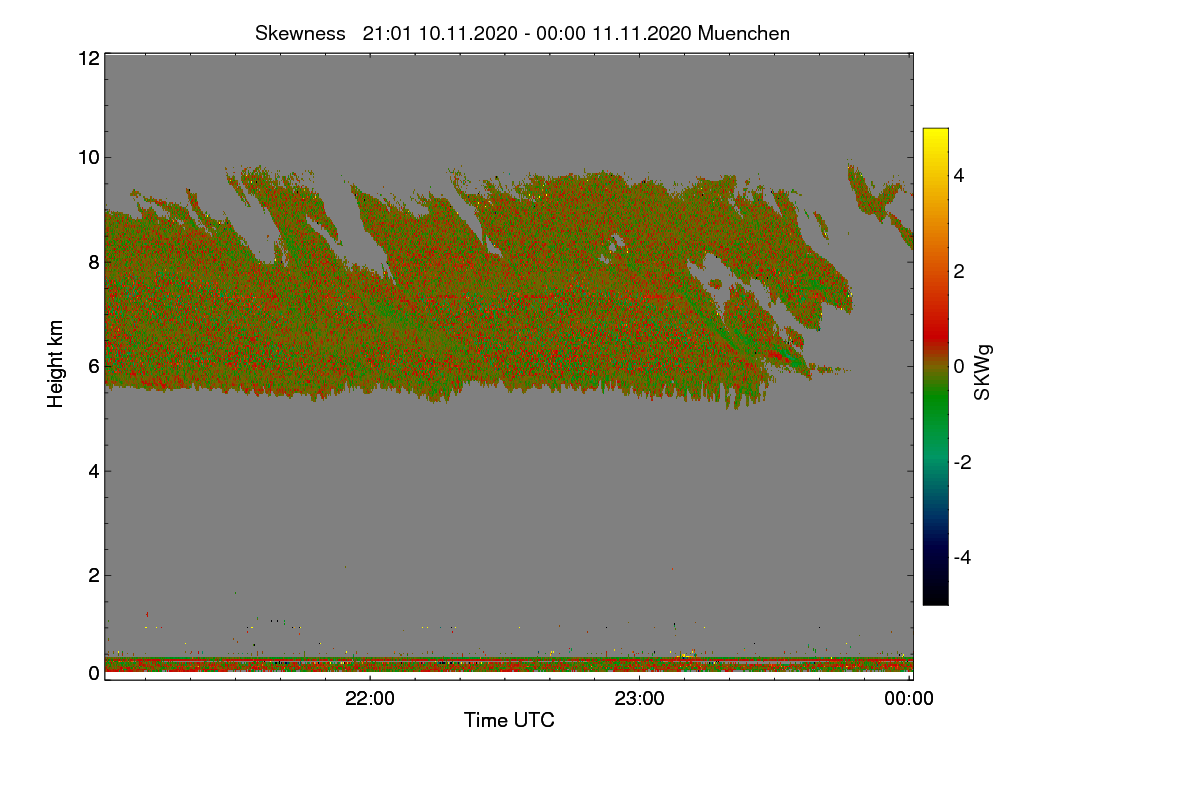Click the y-axis '2' height tick label
The image size is (1200, 800).
point(93,575)
